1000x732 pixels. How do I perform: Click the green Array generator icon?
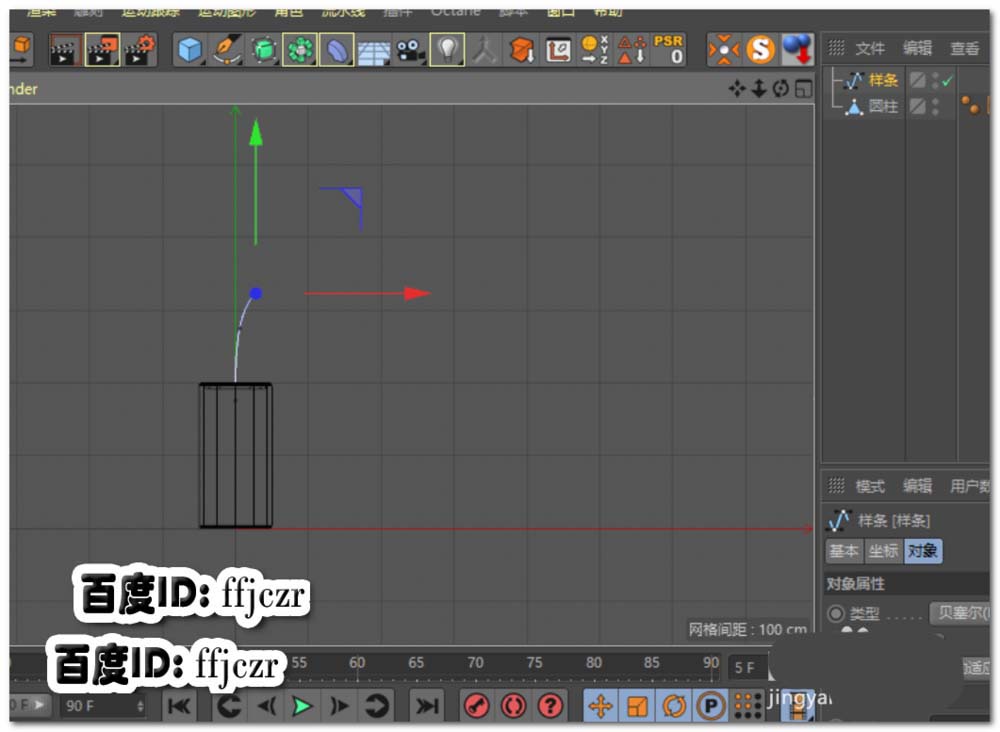click(x=300, y=50)
